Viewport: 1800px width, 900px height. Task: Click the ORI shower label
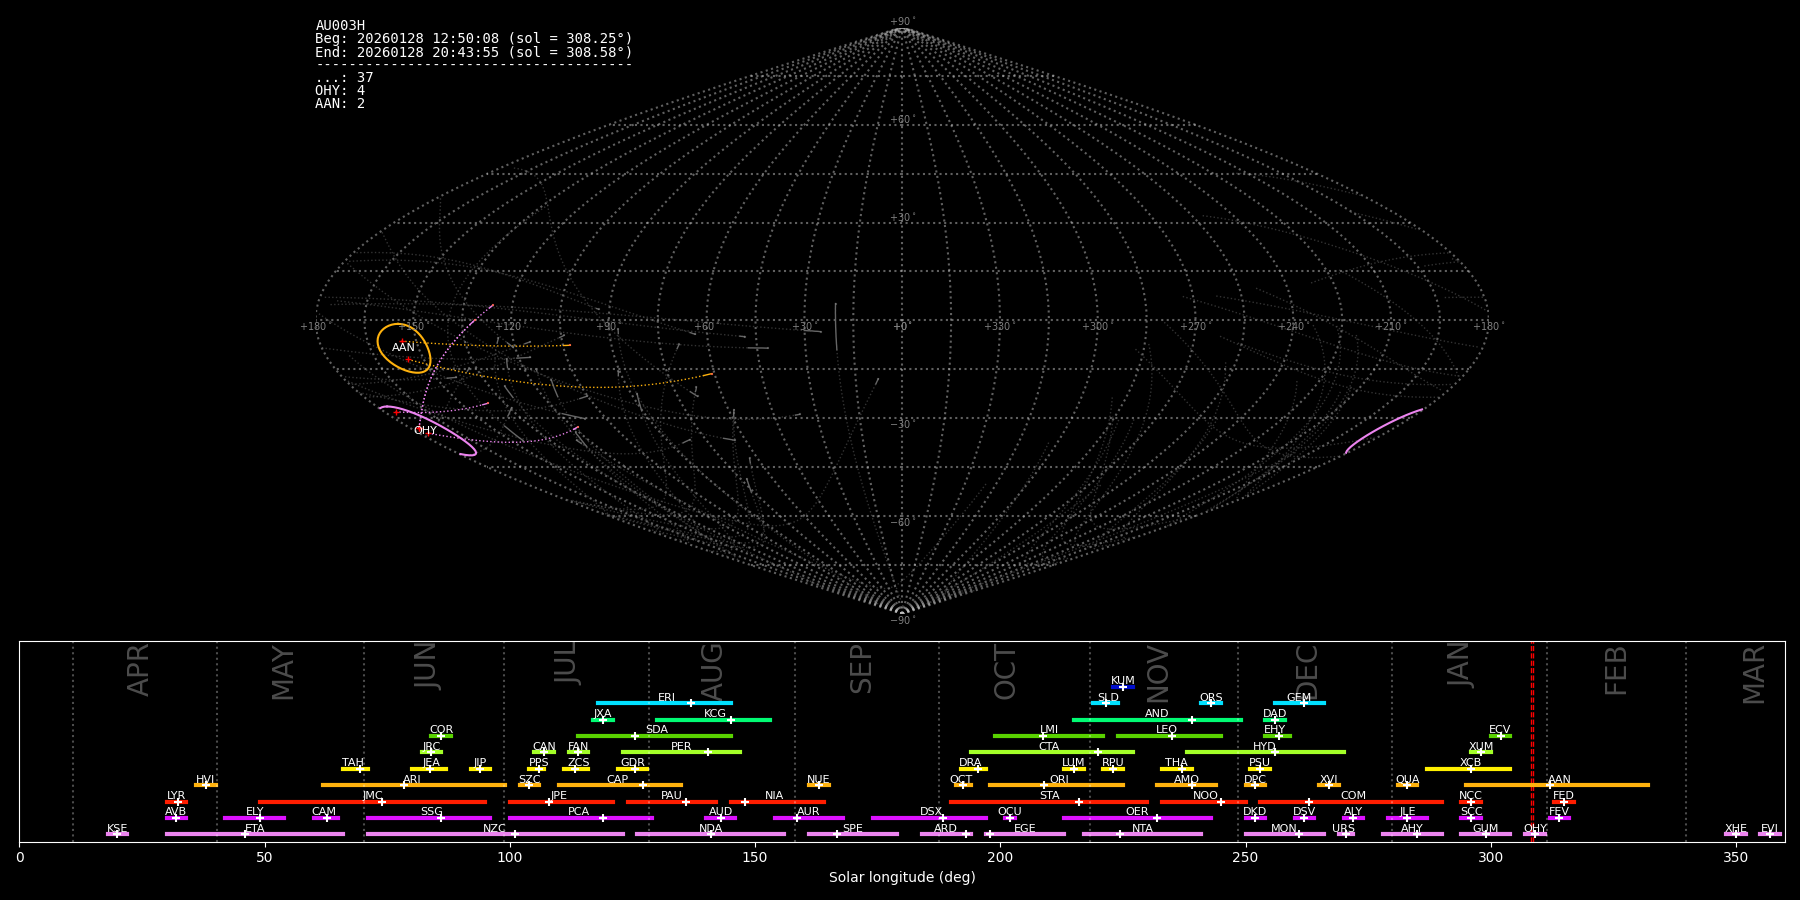[x=1059, y=780]
